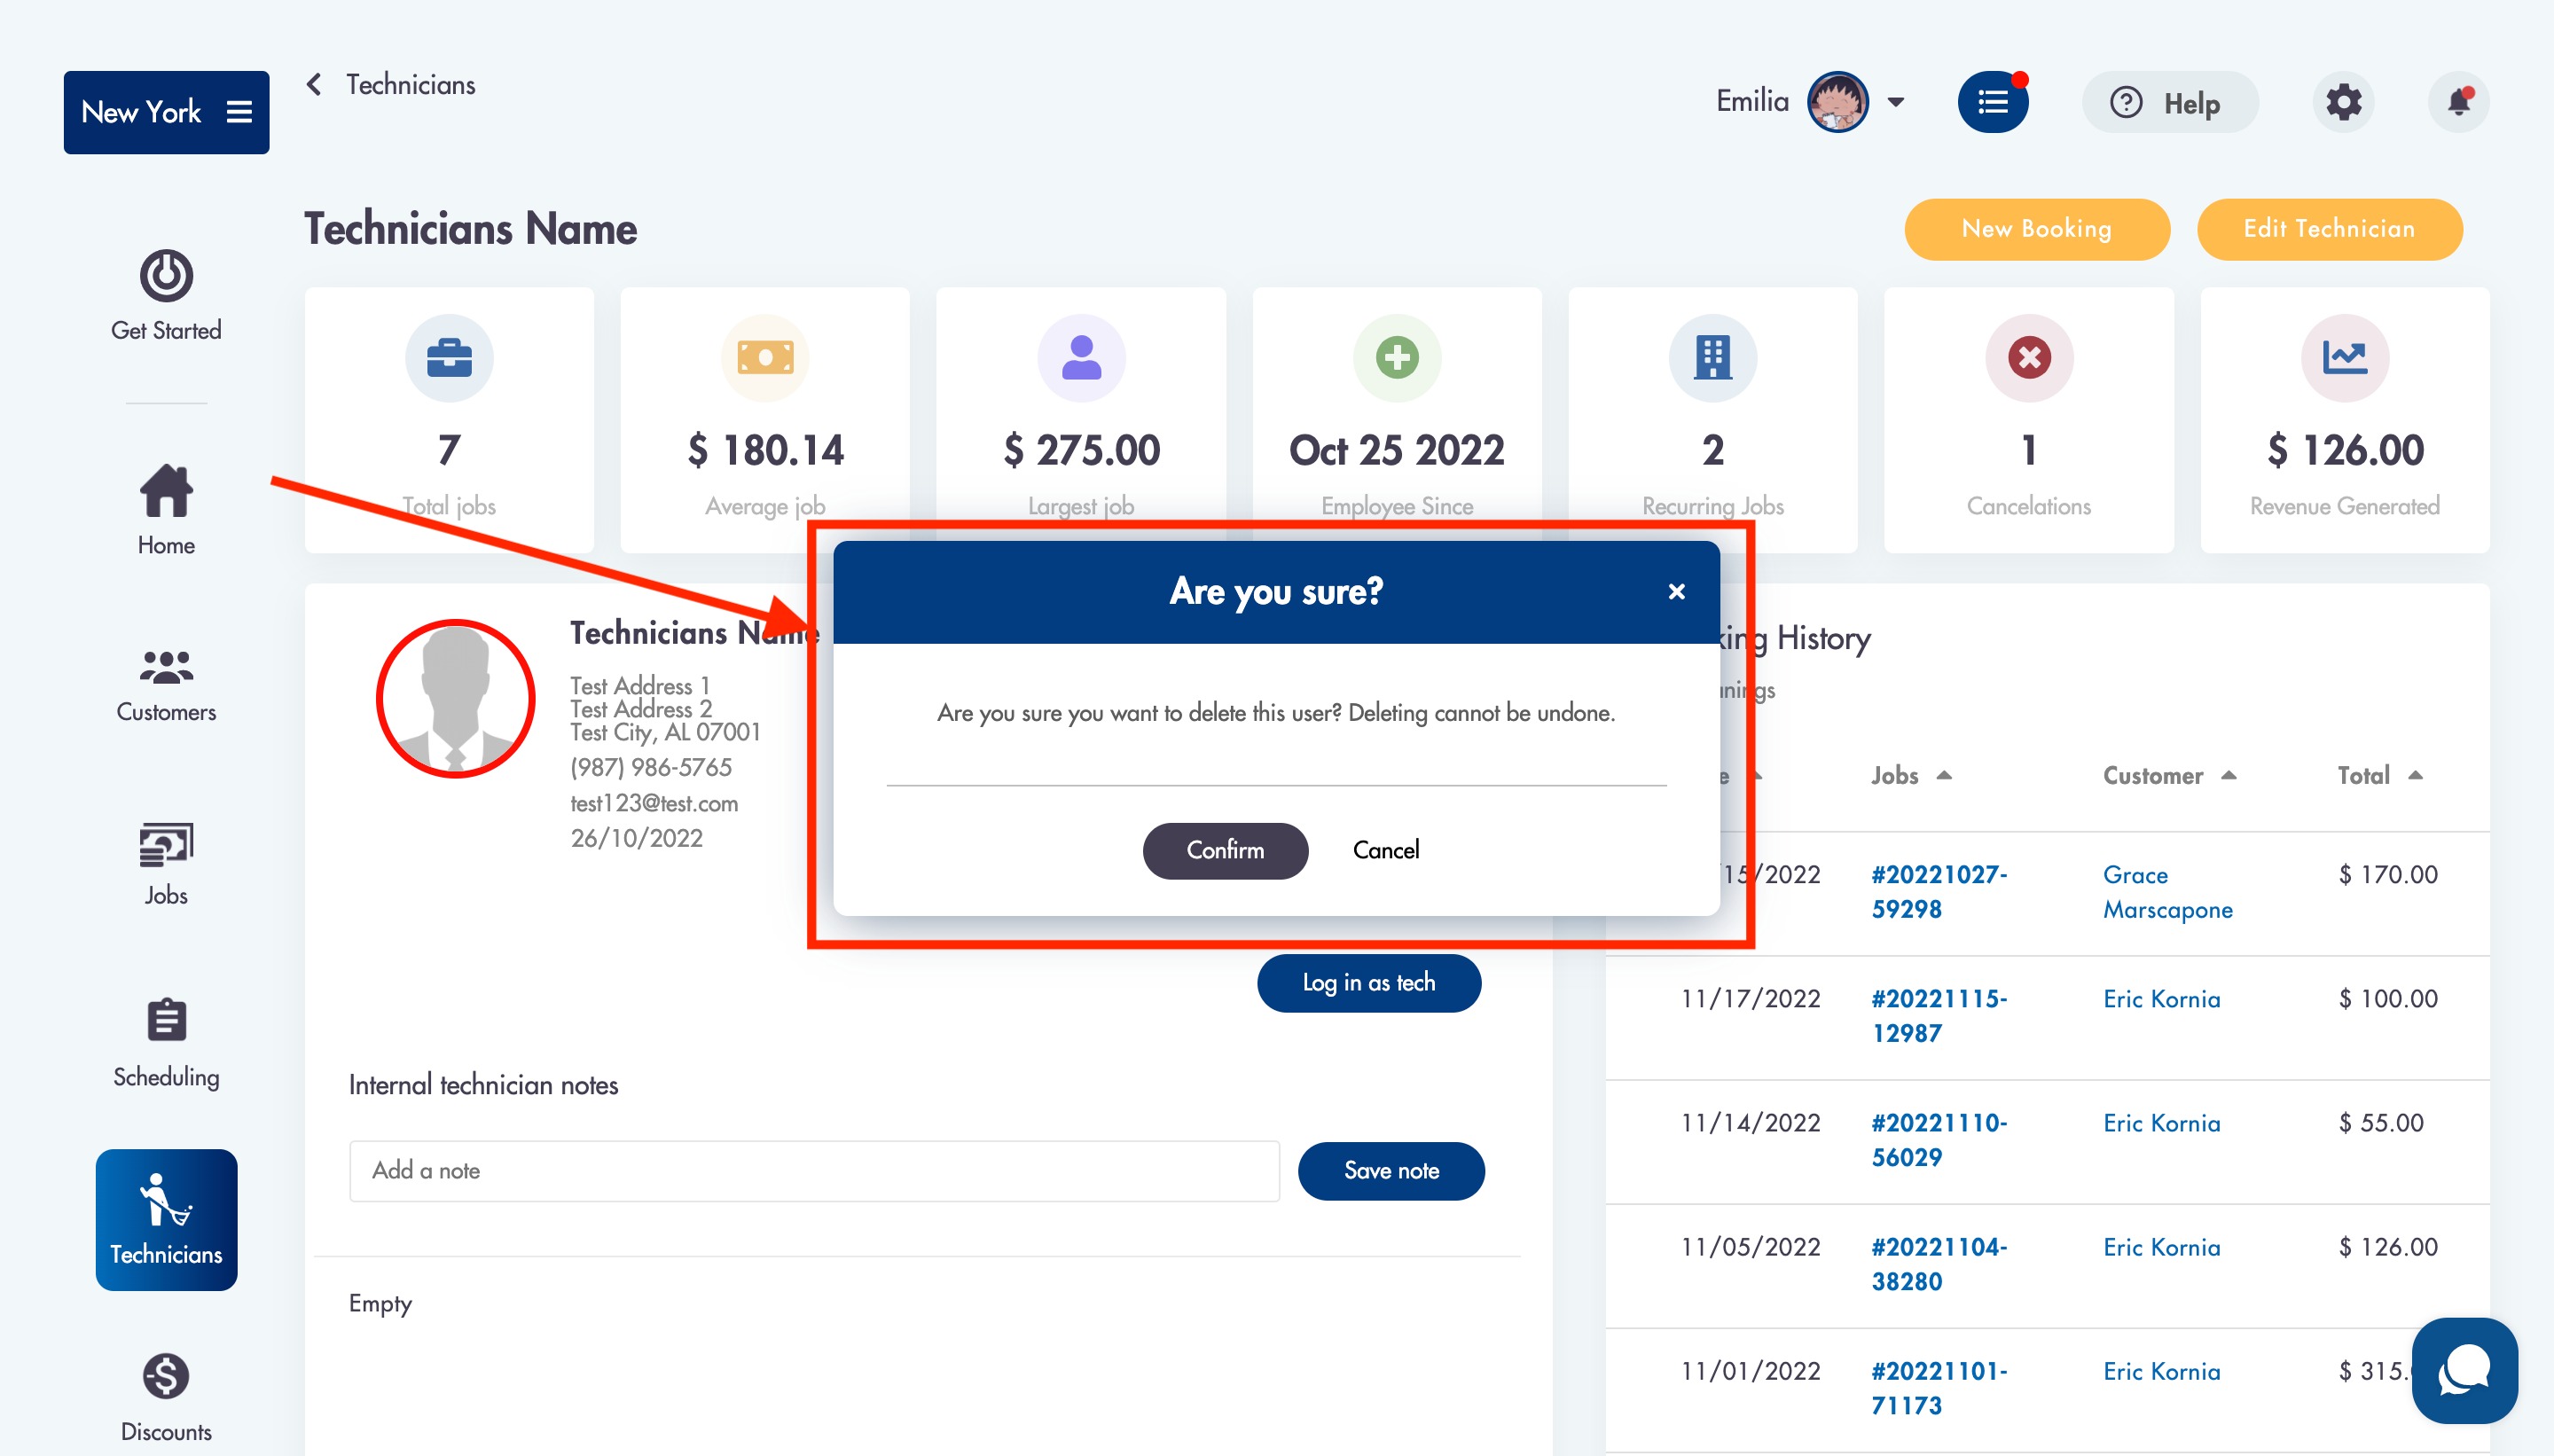Viewport: 2554px width, 1456px height.
Task: Confirm deleting the user
Action: 1225,850
